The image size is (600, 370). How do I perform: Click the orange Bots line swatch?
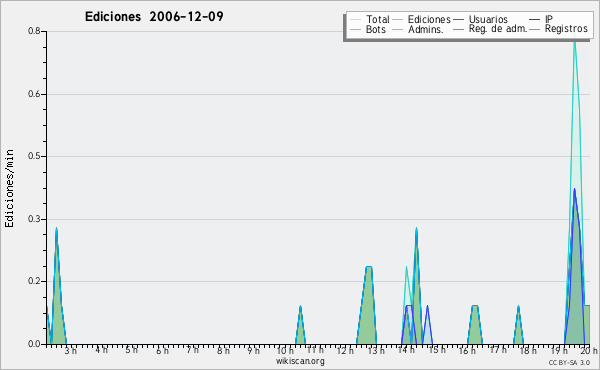(355, 29)
